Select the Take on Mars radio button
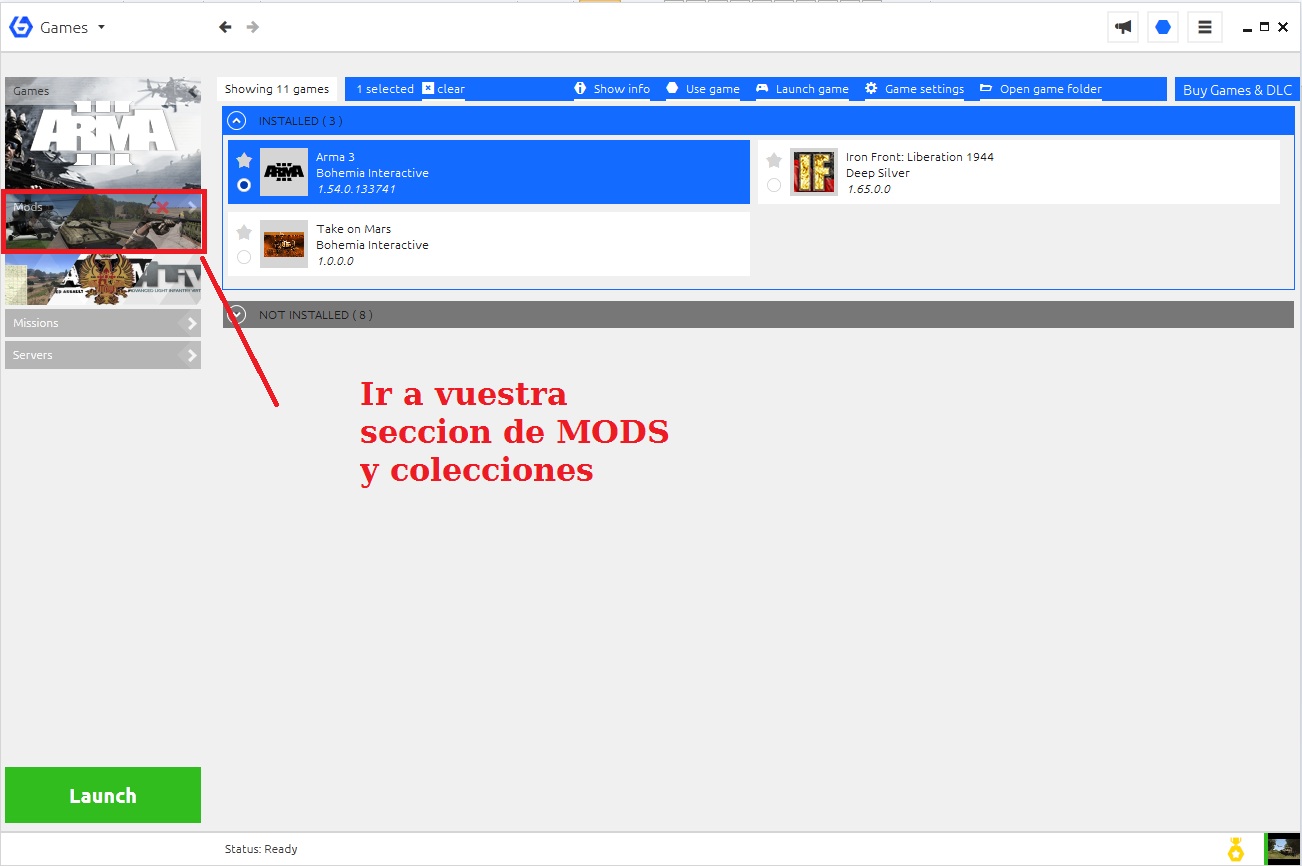1302x866 pixels. 244,257
